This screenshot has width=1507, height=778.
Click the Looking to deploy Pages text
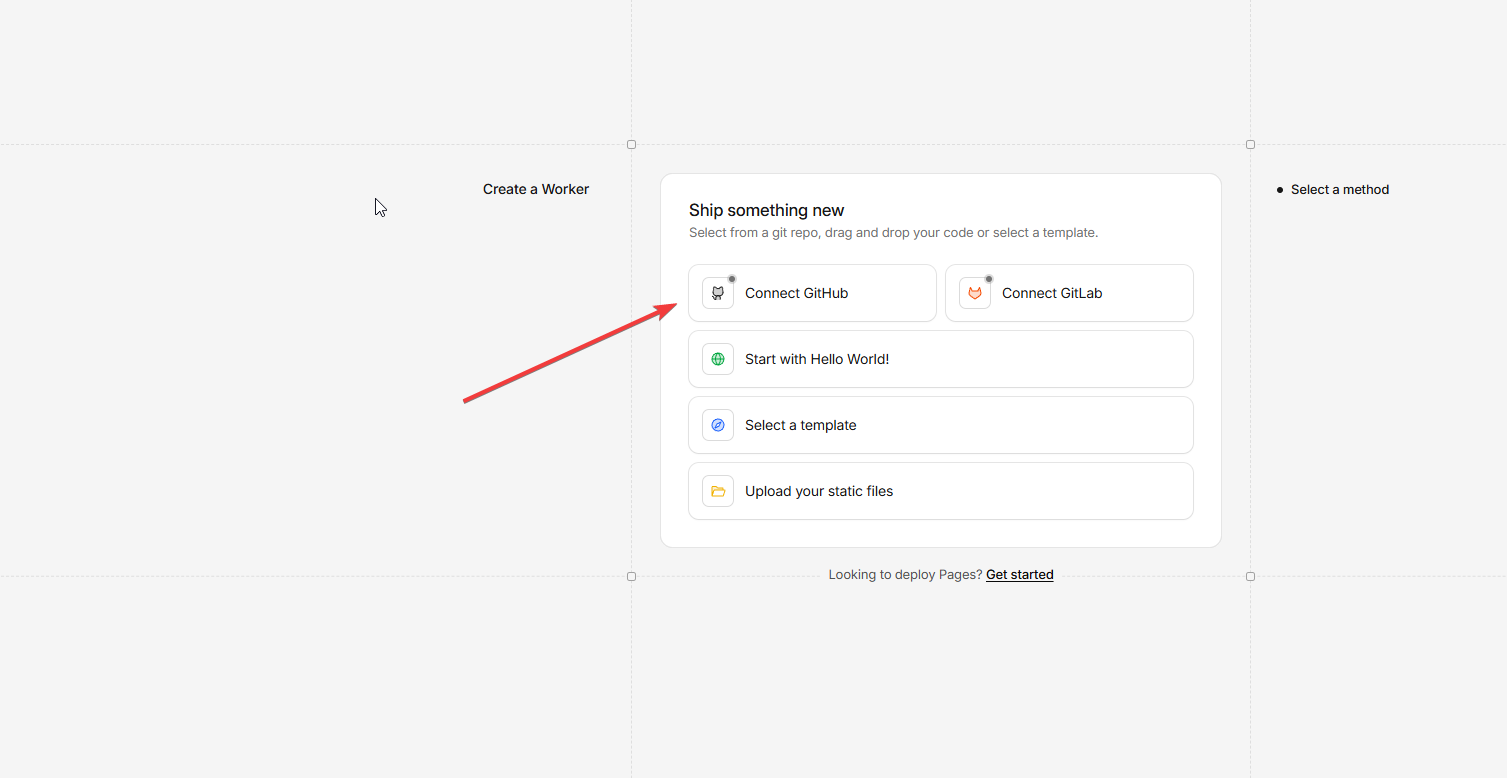pyautogui.click(x=905, y=575)
